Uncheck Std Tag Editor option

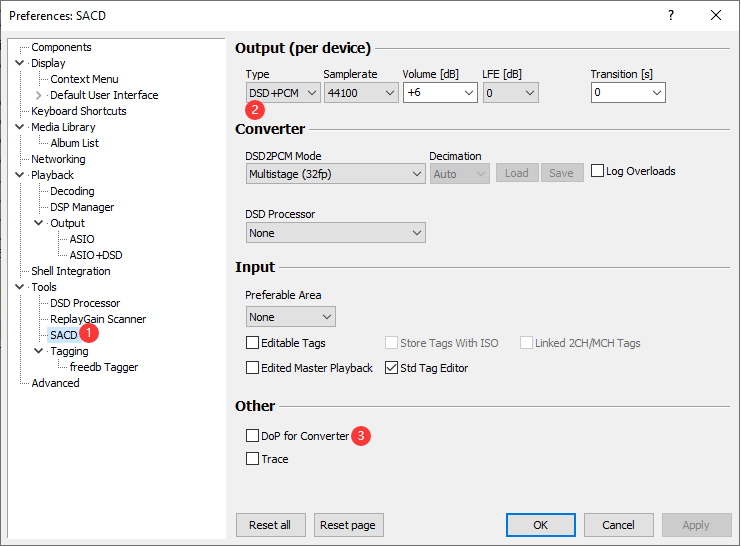(392, 368)
